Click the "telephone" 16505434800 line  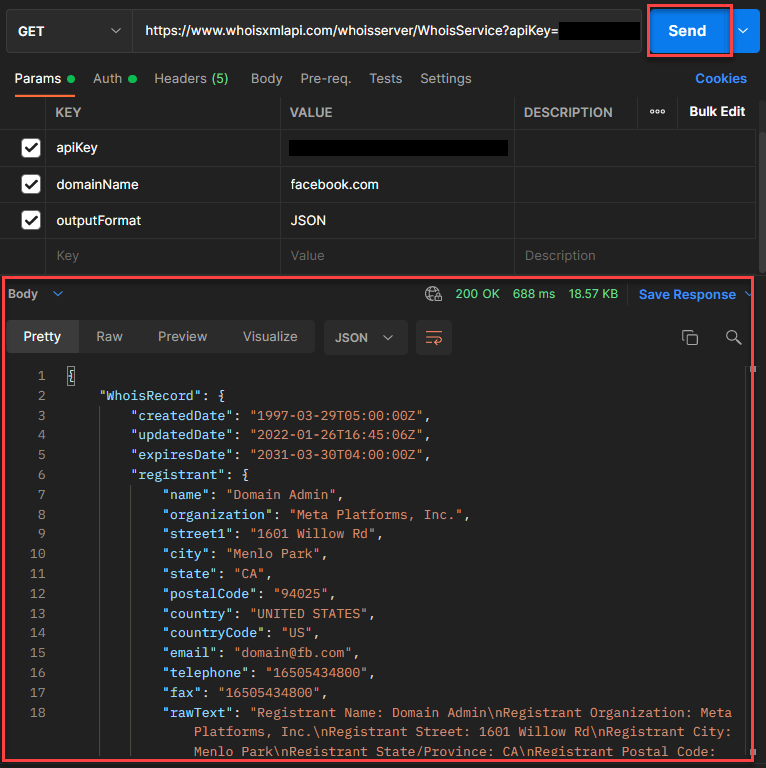268,673
